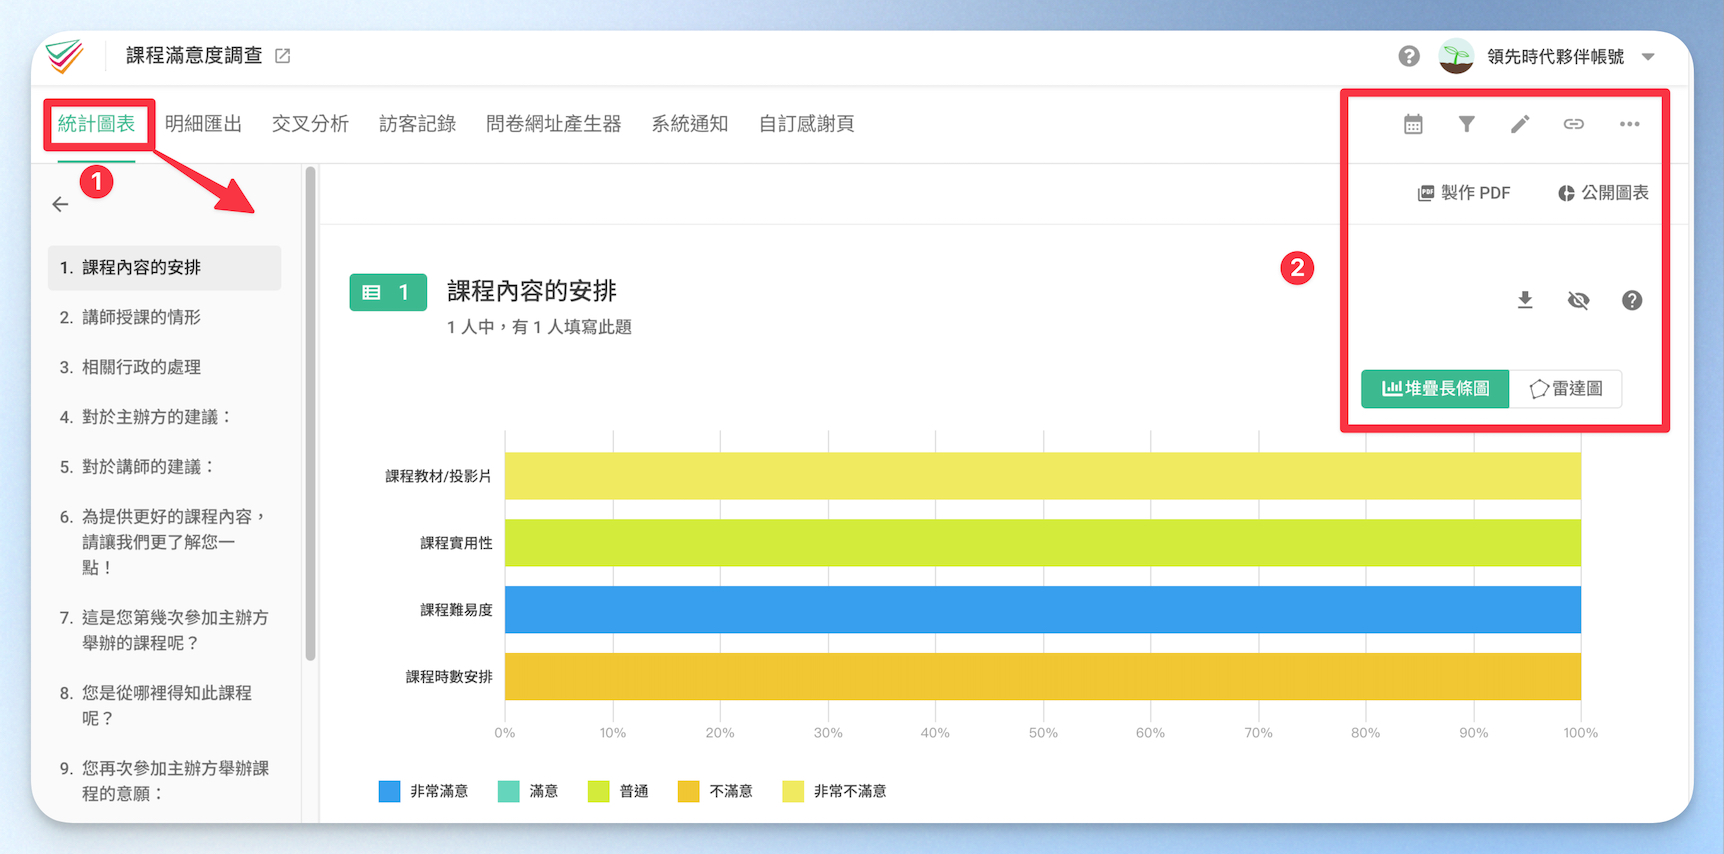Click the 課程實用性 lime bar
The image size is (1724, 854).
(1042, 543)
